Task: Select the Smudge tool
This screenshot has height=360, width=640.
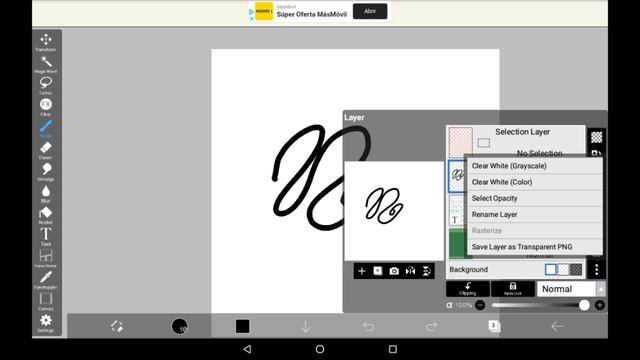Action: [46, 172]
